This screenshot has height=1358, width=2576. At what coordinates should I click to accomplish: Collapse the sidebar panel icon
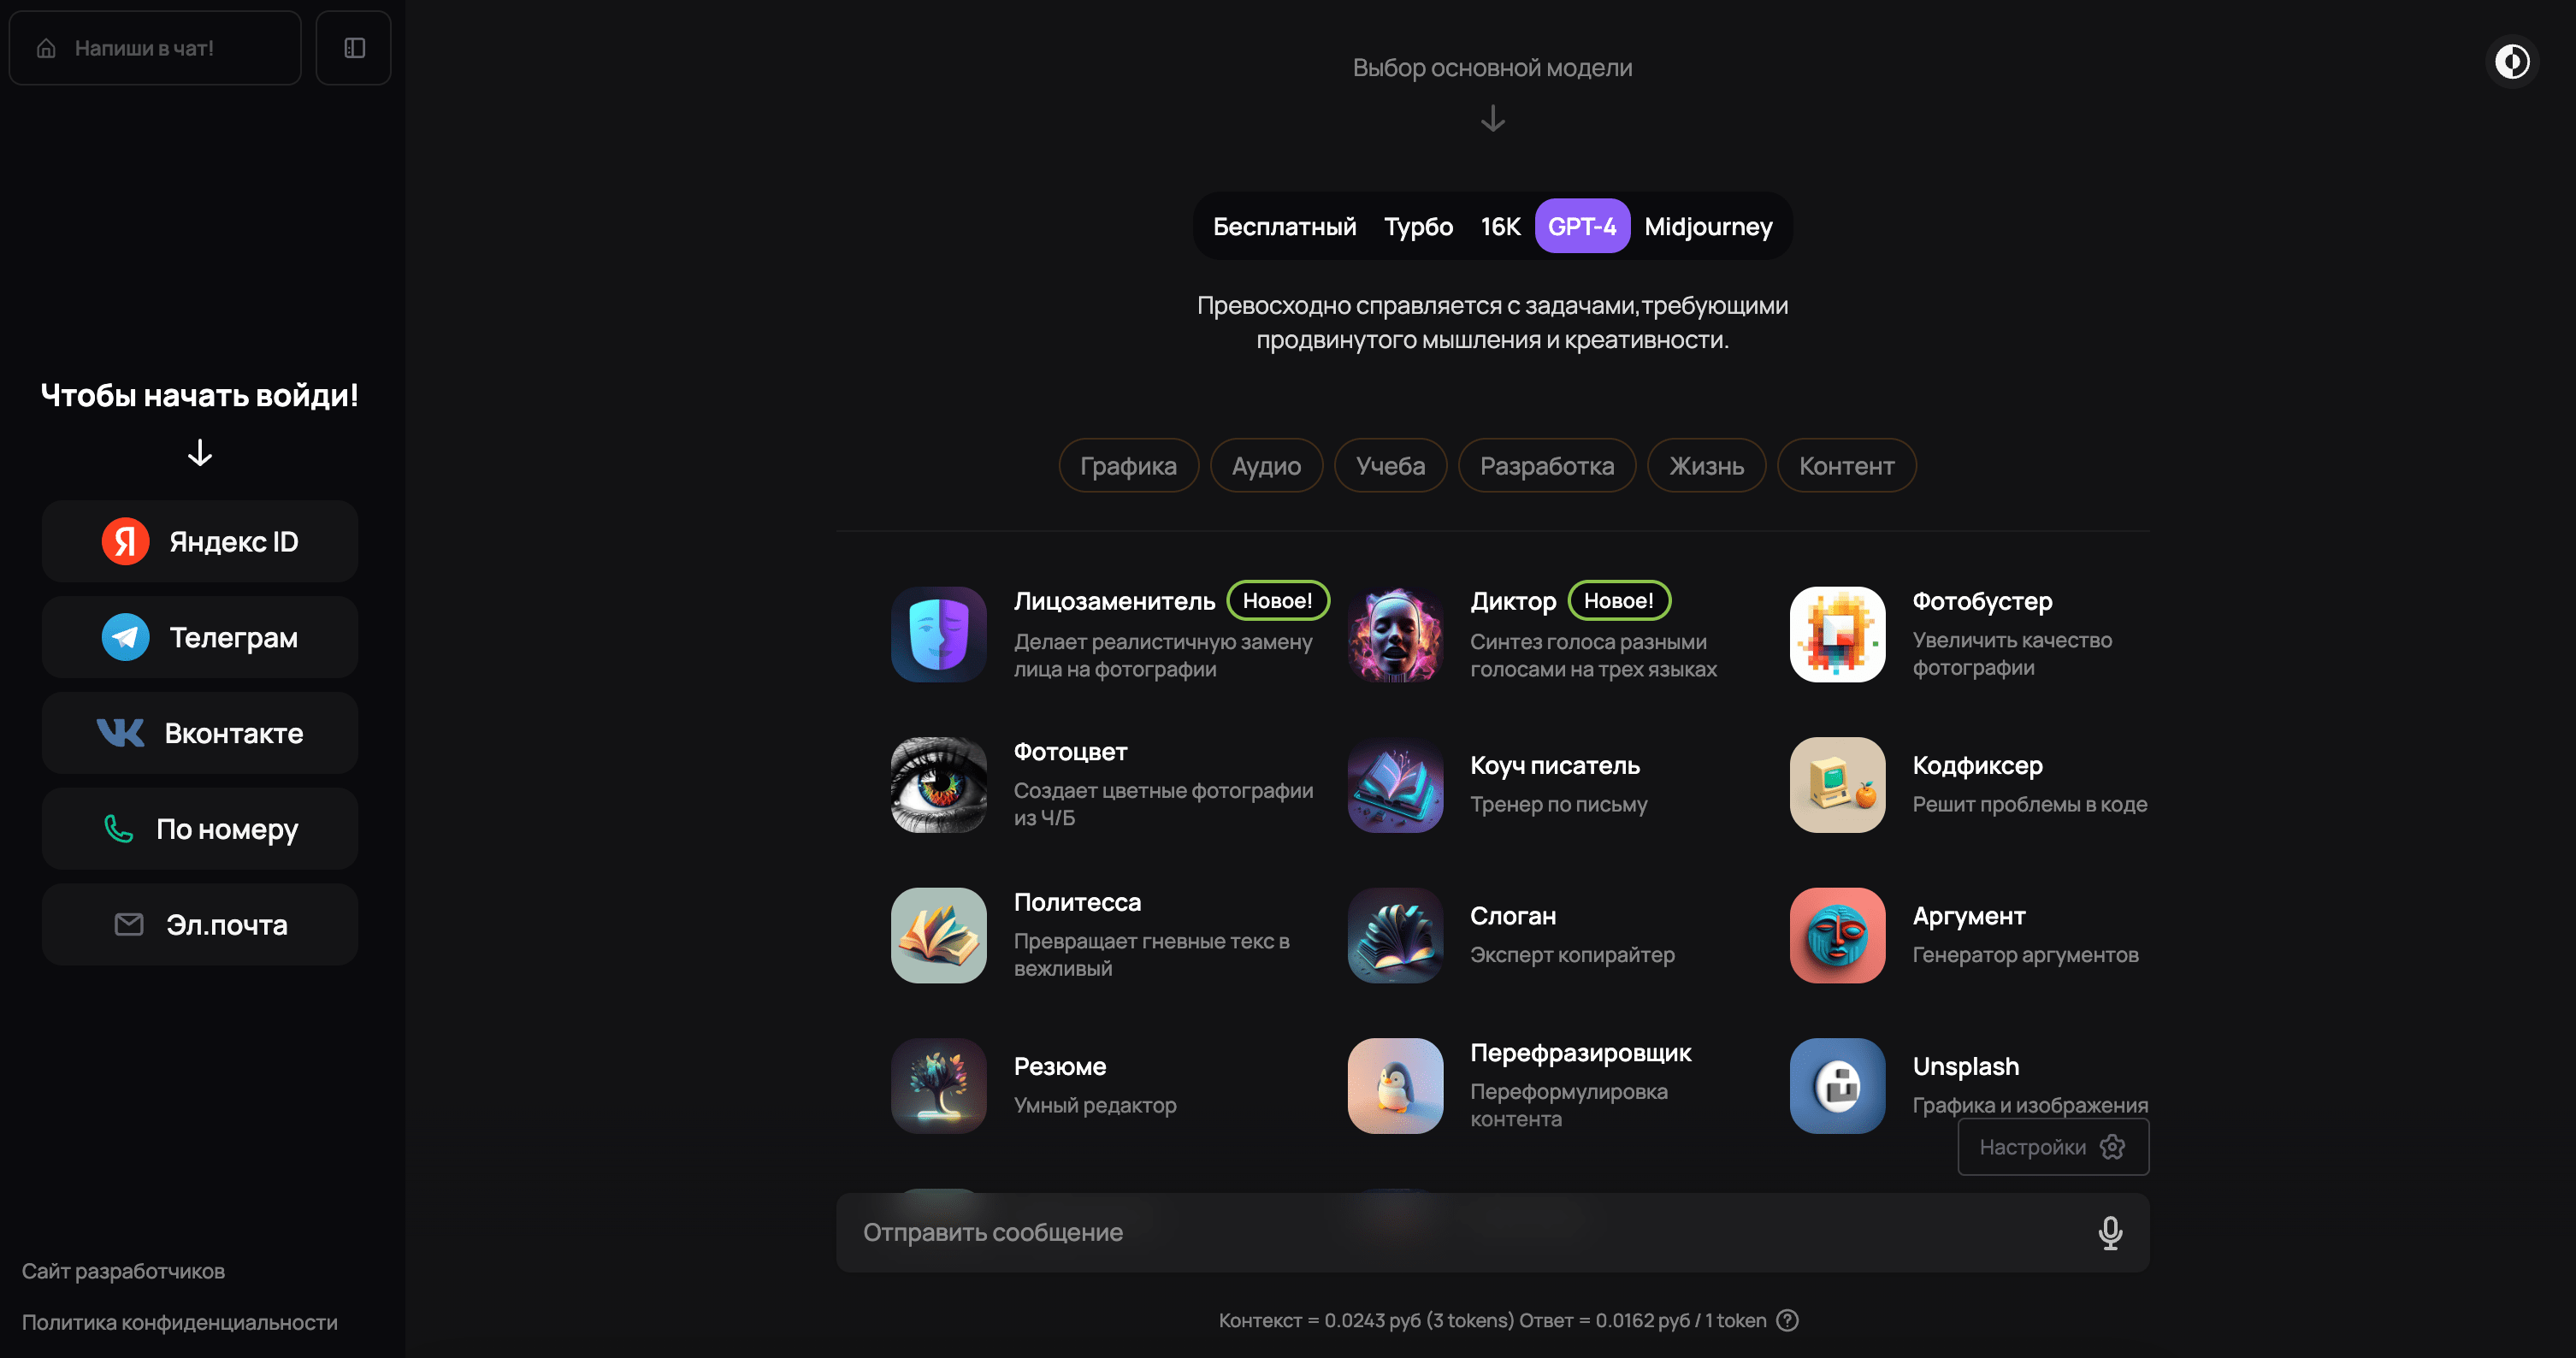click(354, 48)
